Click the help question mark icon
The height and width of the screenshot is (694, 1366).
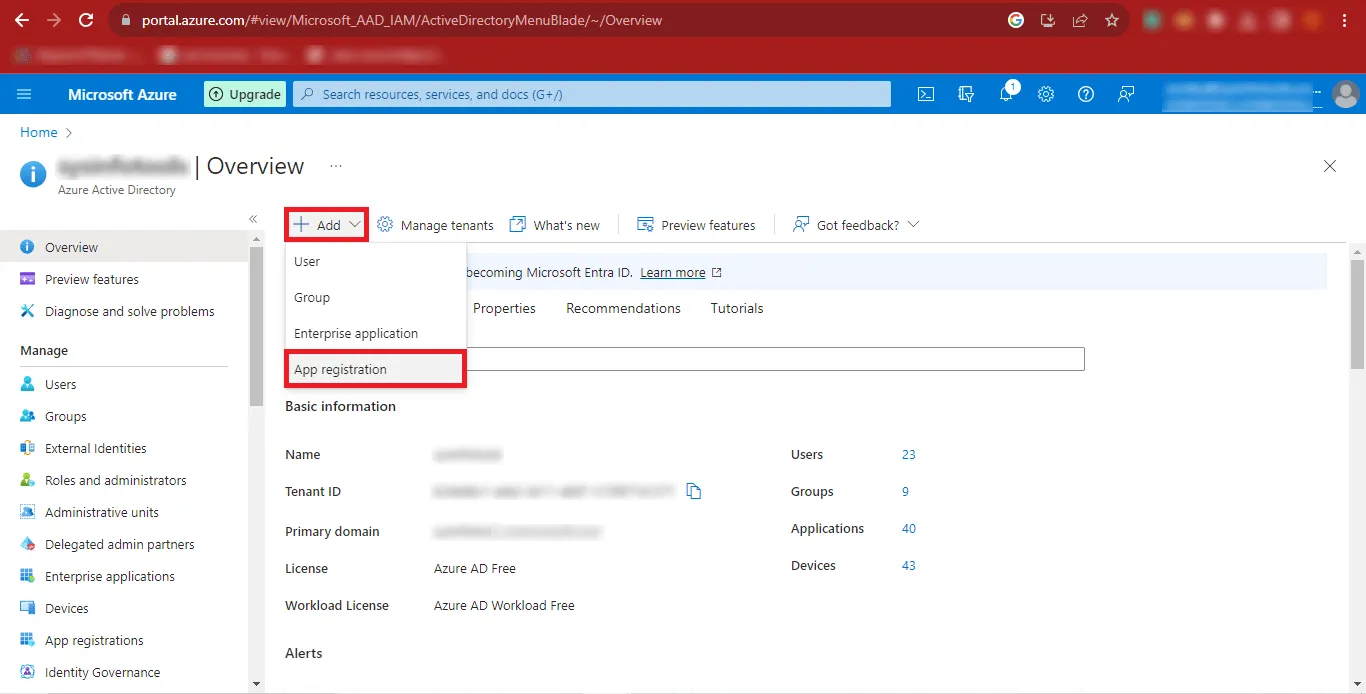[x=1086, y=94]
